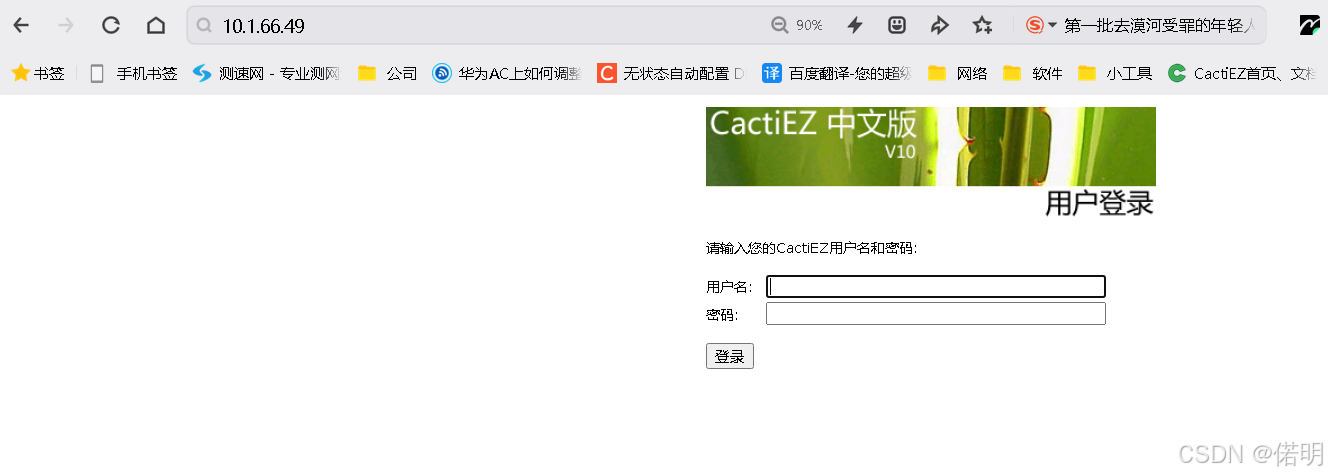Click the 用户登录 heading text

tap(1099, 203)
